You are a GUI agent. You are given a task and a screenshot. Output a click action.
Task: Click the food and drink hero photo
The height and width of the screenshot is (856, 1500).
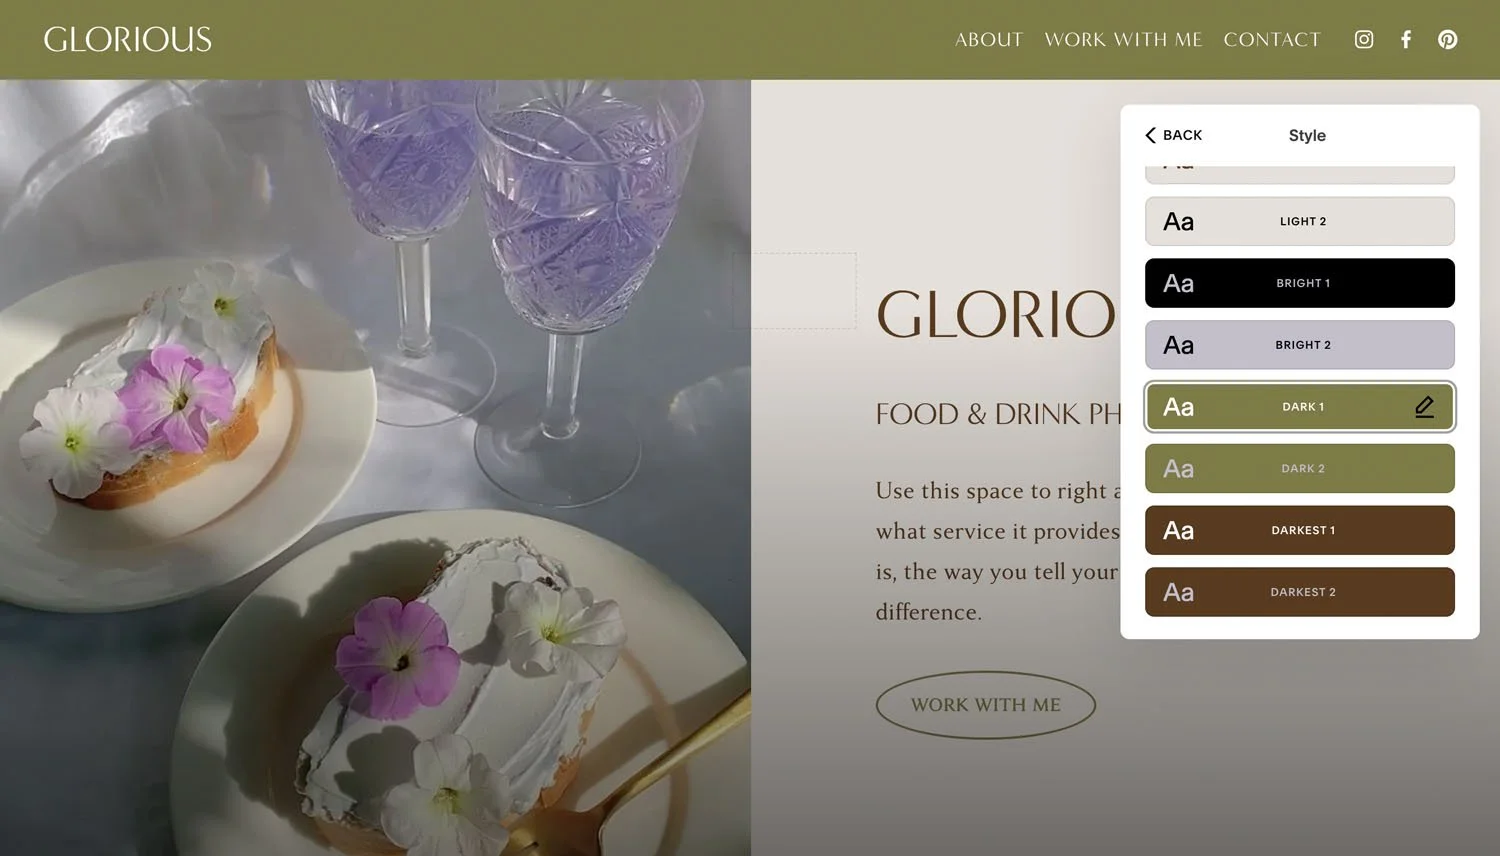pyautogui.click(x=375, y=468)
